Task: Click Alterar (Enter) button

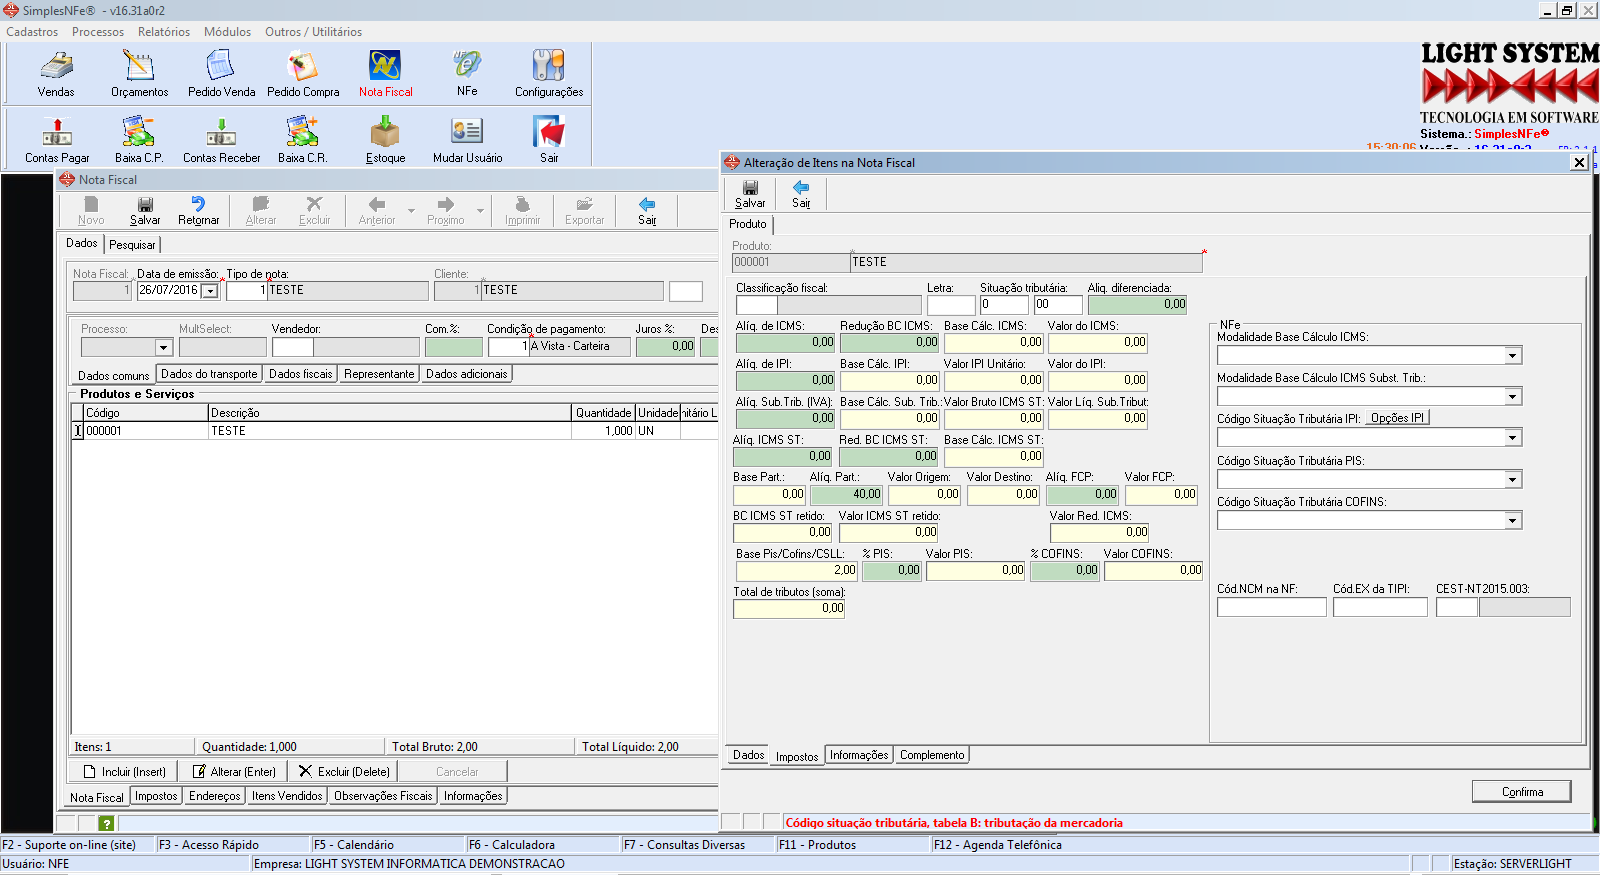Action: [x=233, y=771]
